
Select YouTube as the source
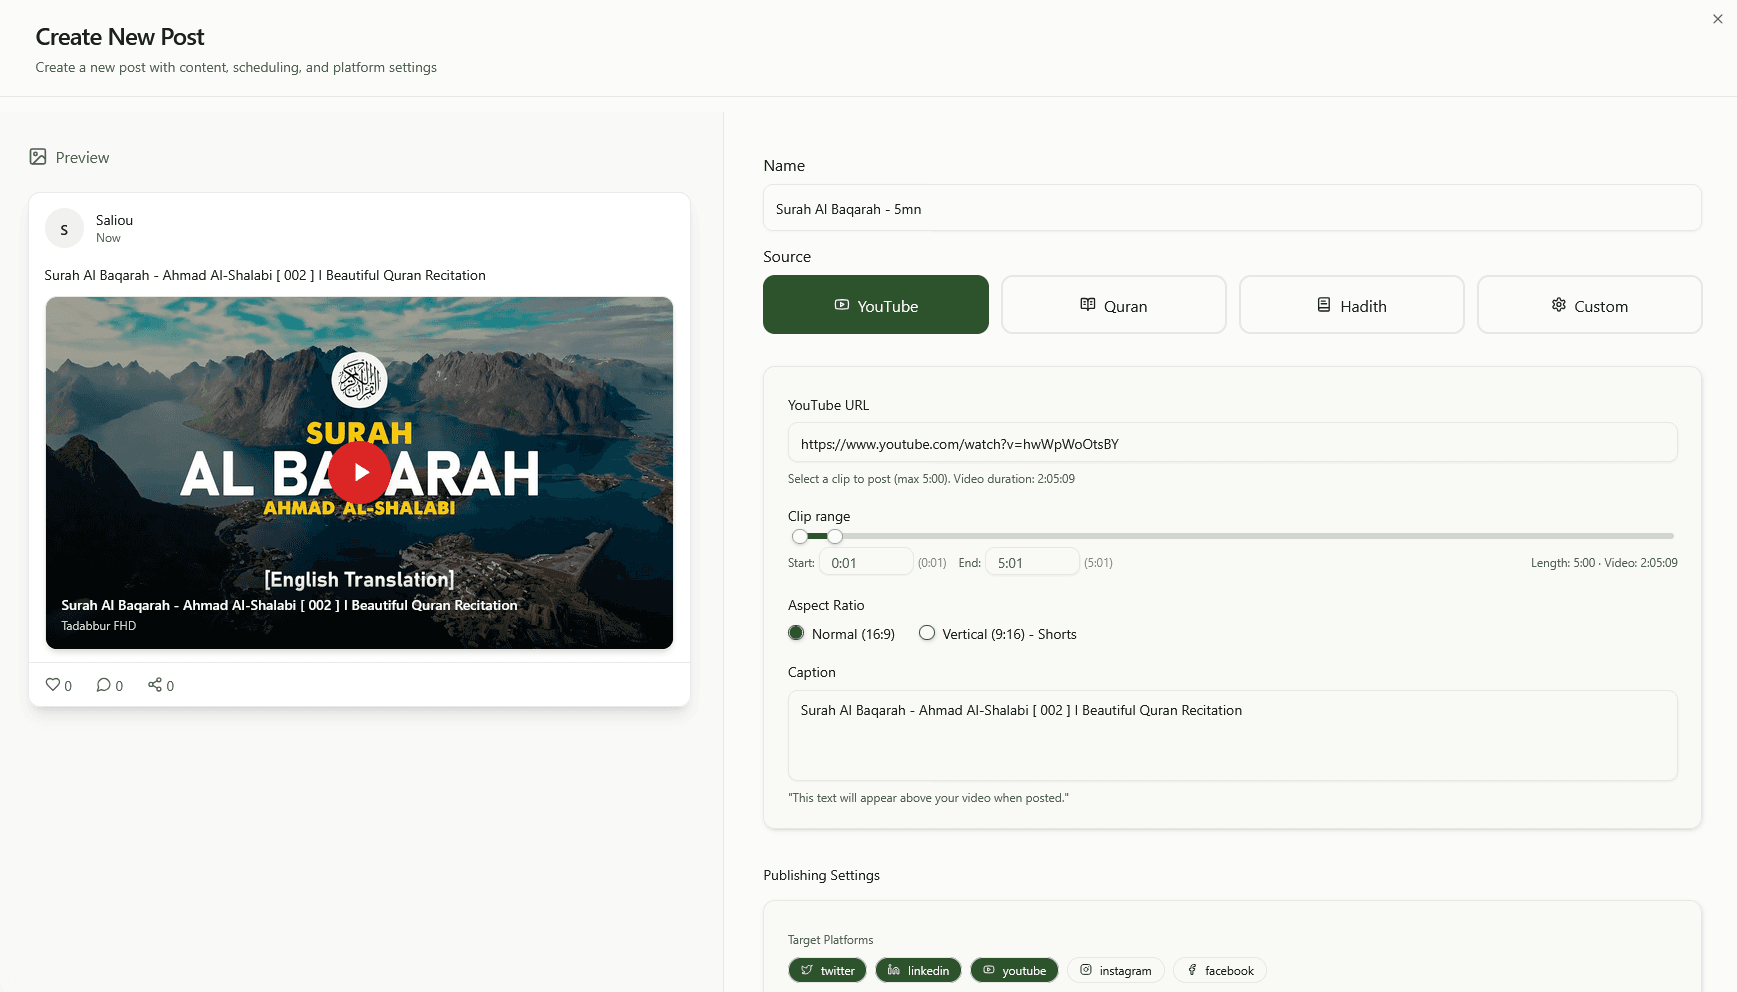(x=875, y=305)
